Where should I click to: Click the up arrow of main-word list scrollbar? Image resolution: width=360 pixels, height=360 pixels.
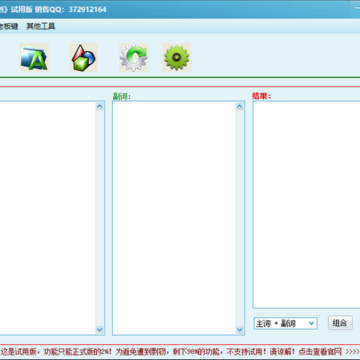pos(100,107)
